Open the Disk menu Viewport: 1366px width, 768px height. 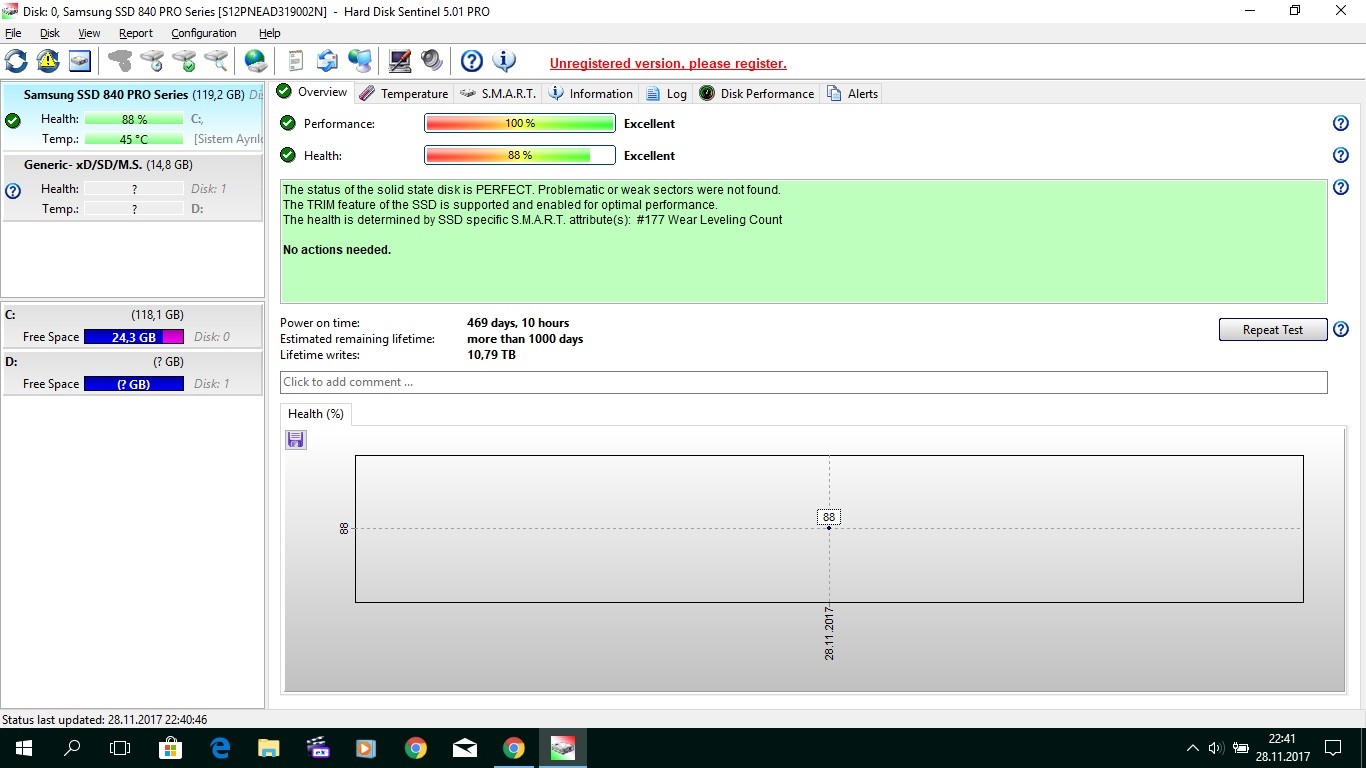[x=50, y=33]
